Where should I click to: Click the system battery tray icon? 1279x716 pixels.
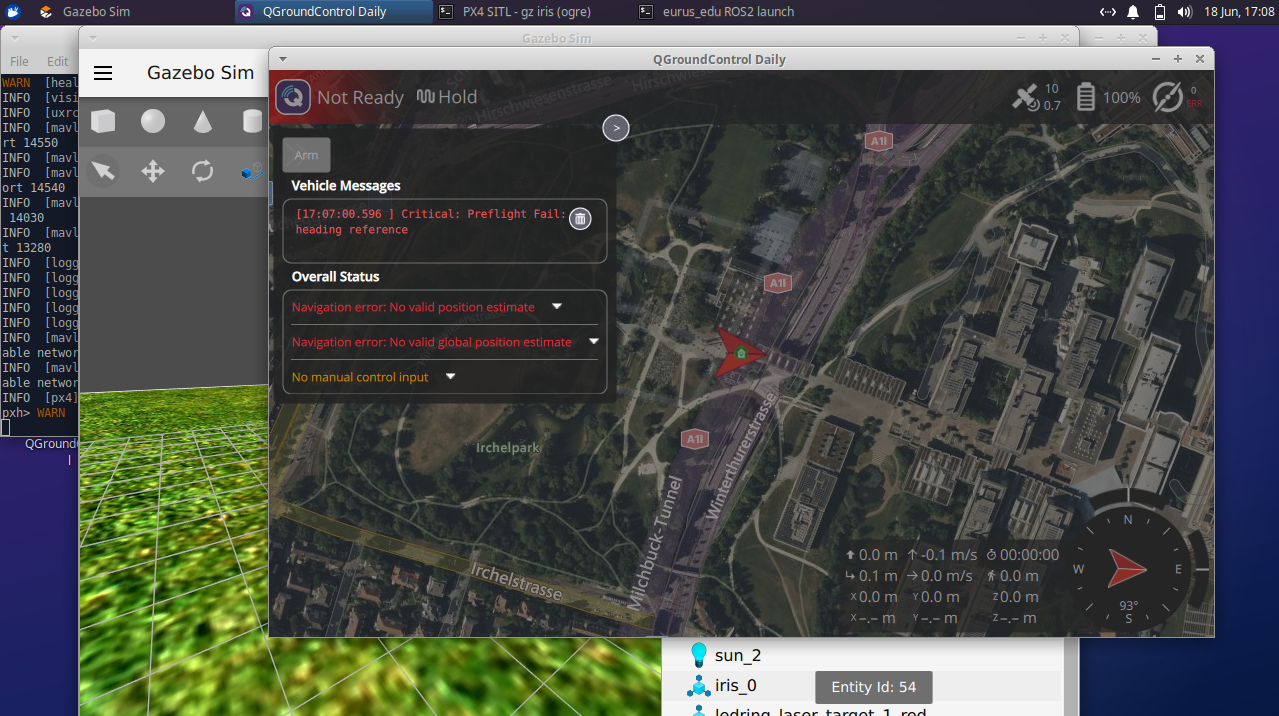pos(1159,12)
